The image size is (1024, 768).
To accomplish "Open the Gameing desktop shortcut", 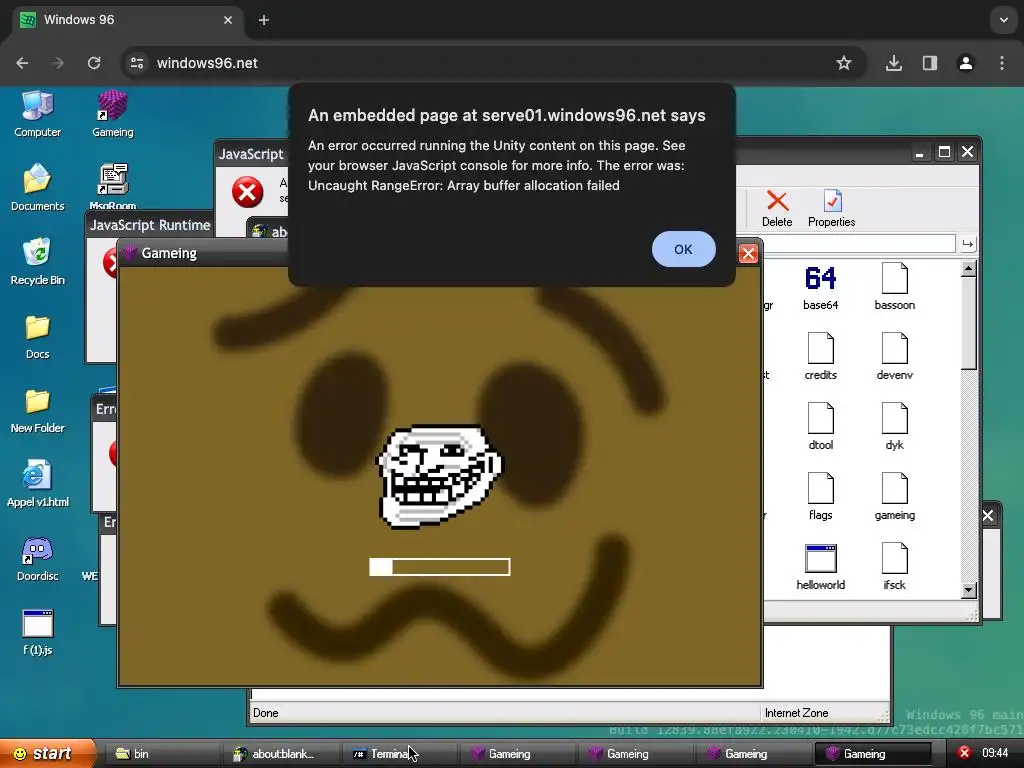I will 112,114.
